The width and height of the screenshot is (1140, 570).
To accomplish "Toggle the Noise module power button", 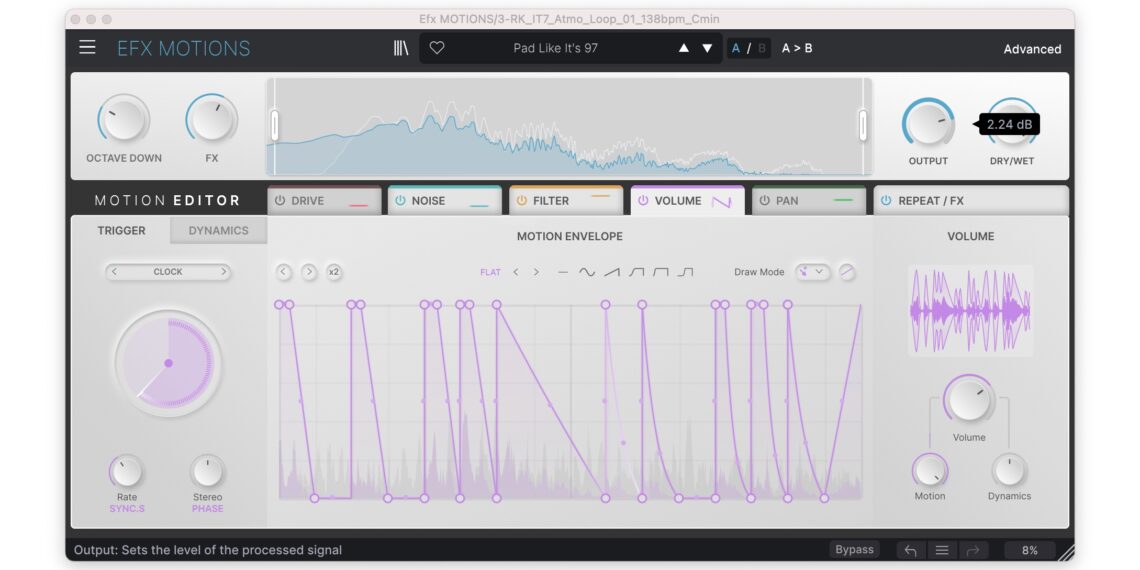I will 401,201.
